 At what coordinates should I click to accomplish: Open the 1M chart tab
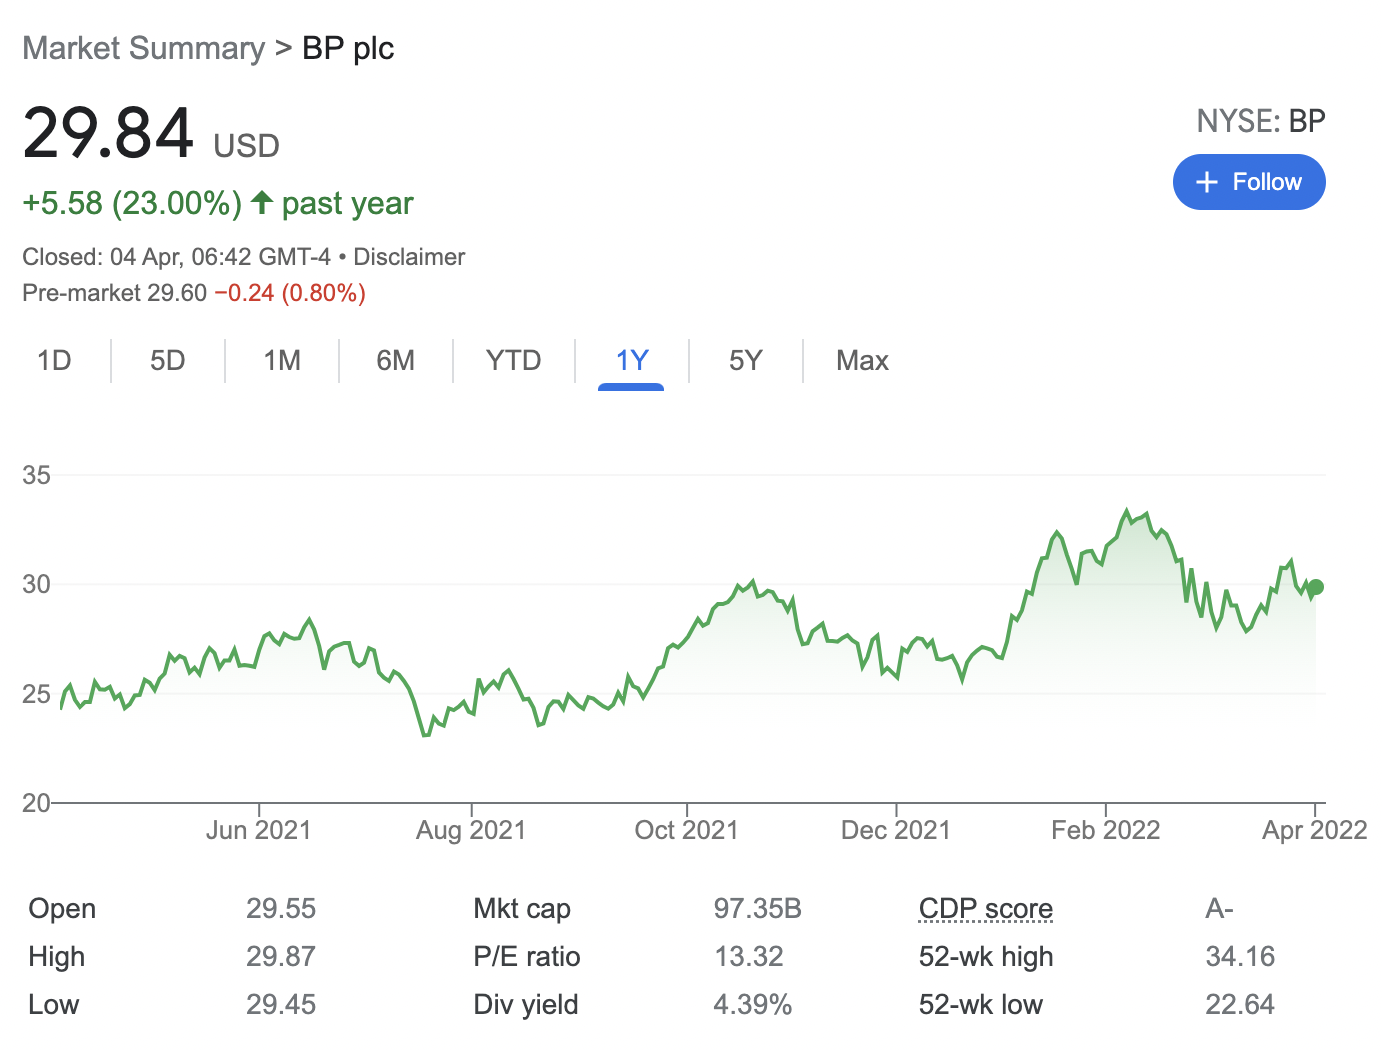pos(282,360)
